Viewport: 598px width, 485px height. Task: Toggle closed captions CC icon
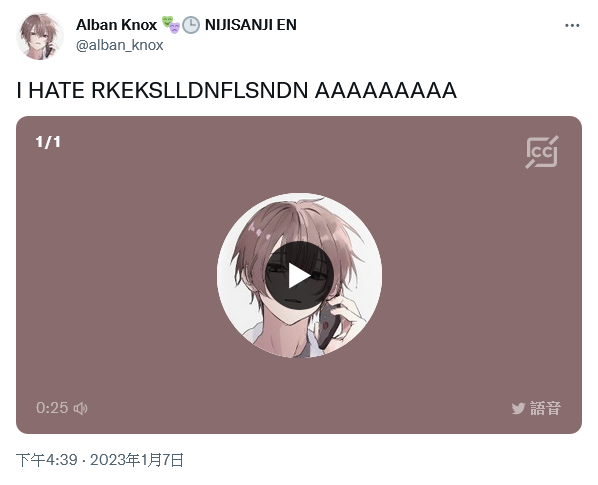542,152
